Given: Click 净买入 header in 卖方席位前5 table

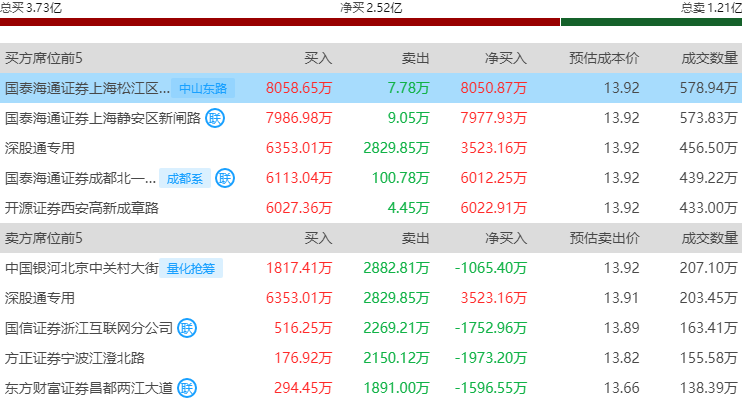Looking at the screenshot, I should [x=506, y=238].
